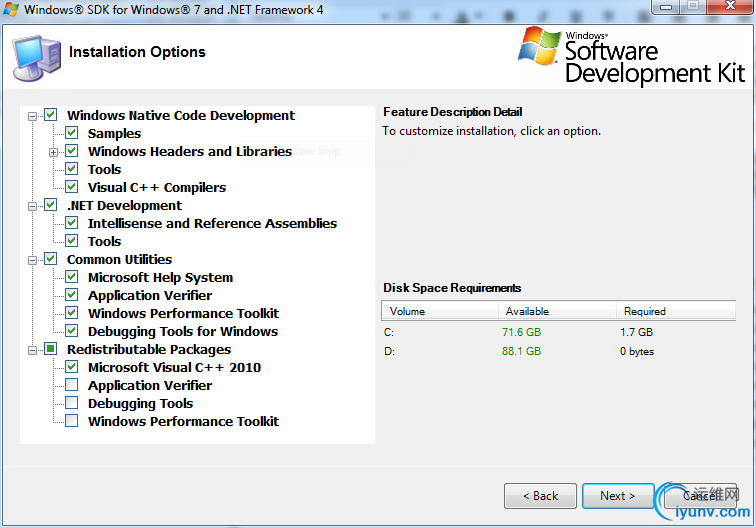
Task: Go to the previous step with Back
Action: pyautogui.click(x=540, y=496)
